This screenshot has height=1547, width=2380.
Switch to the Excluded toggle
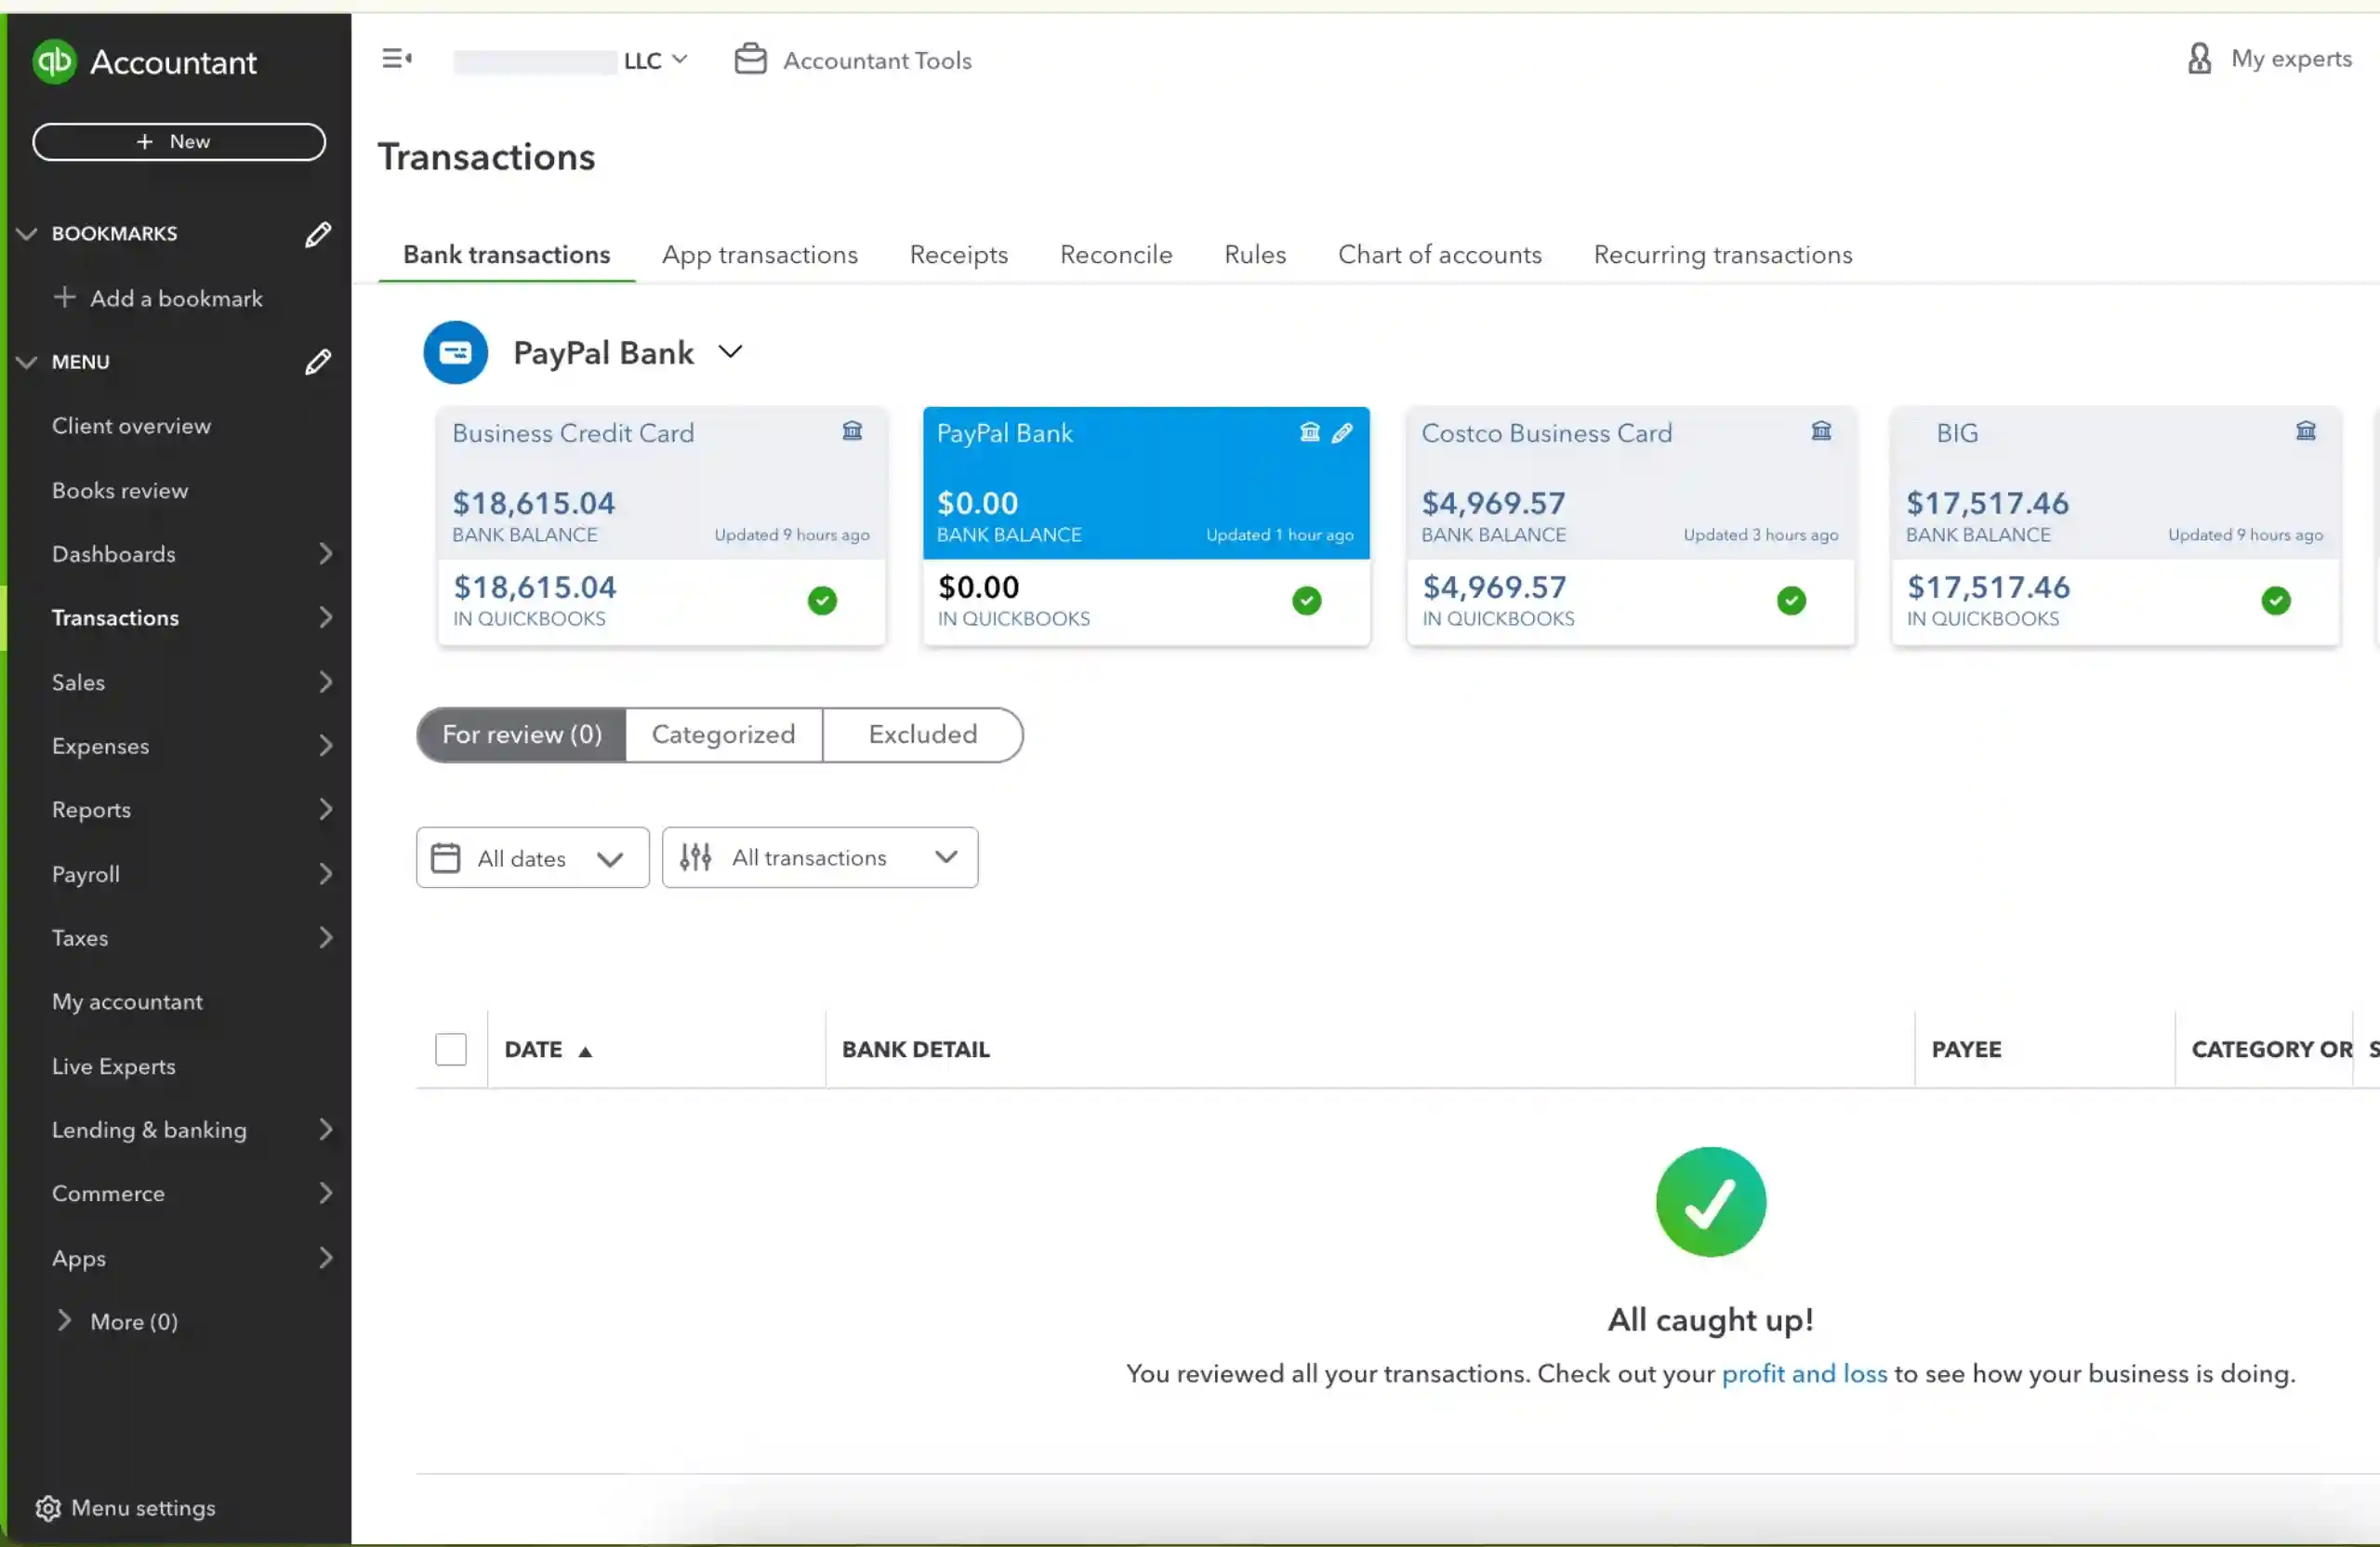click(x=922, y=735)
